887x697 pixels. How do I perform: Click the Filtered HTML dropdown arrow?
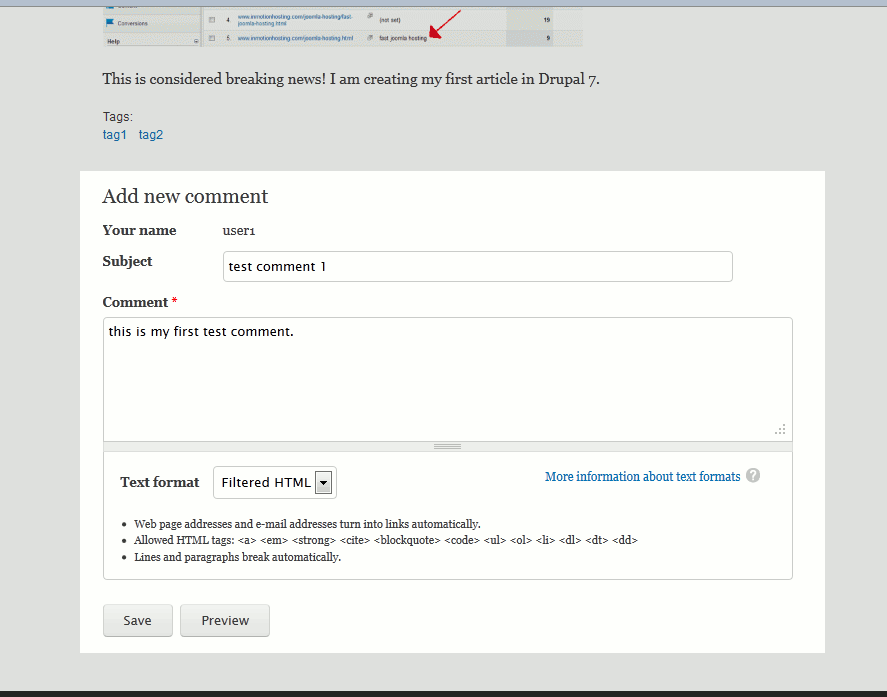click(323, 483)
